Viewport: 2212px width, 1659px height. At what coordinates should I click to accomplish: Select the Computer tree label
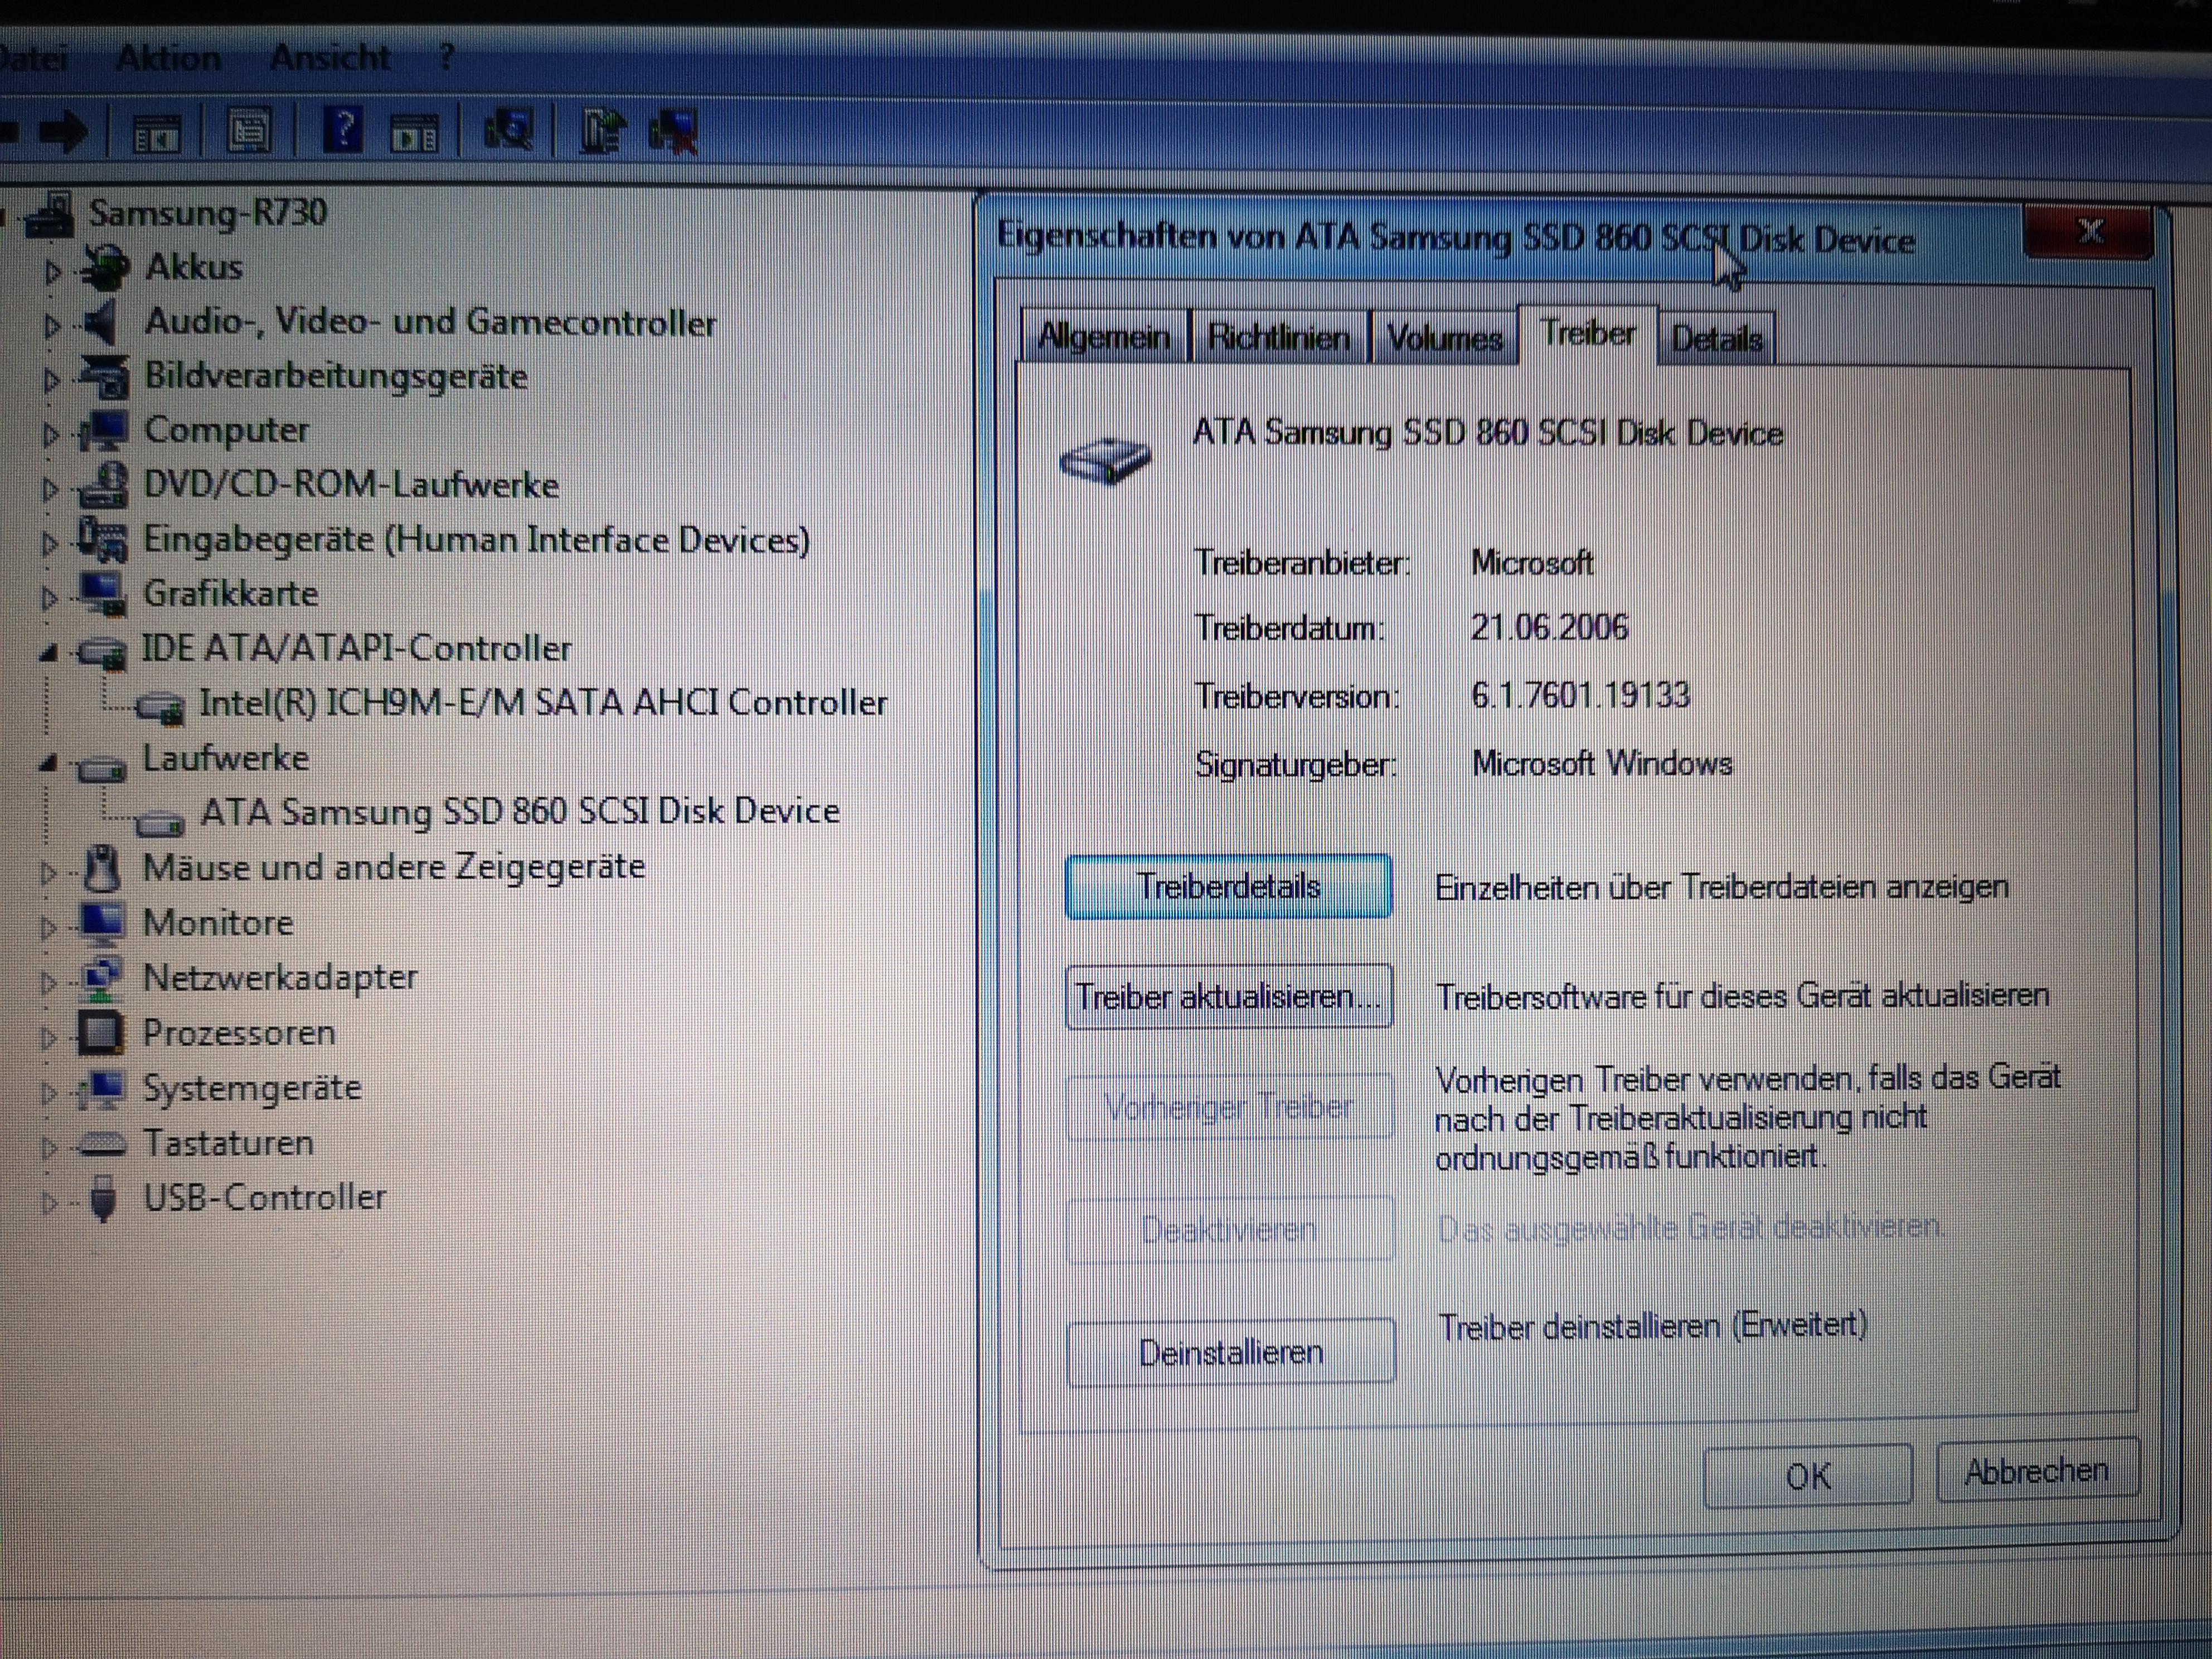point(227,431)
